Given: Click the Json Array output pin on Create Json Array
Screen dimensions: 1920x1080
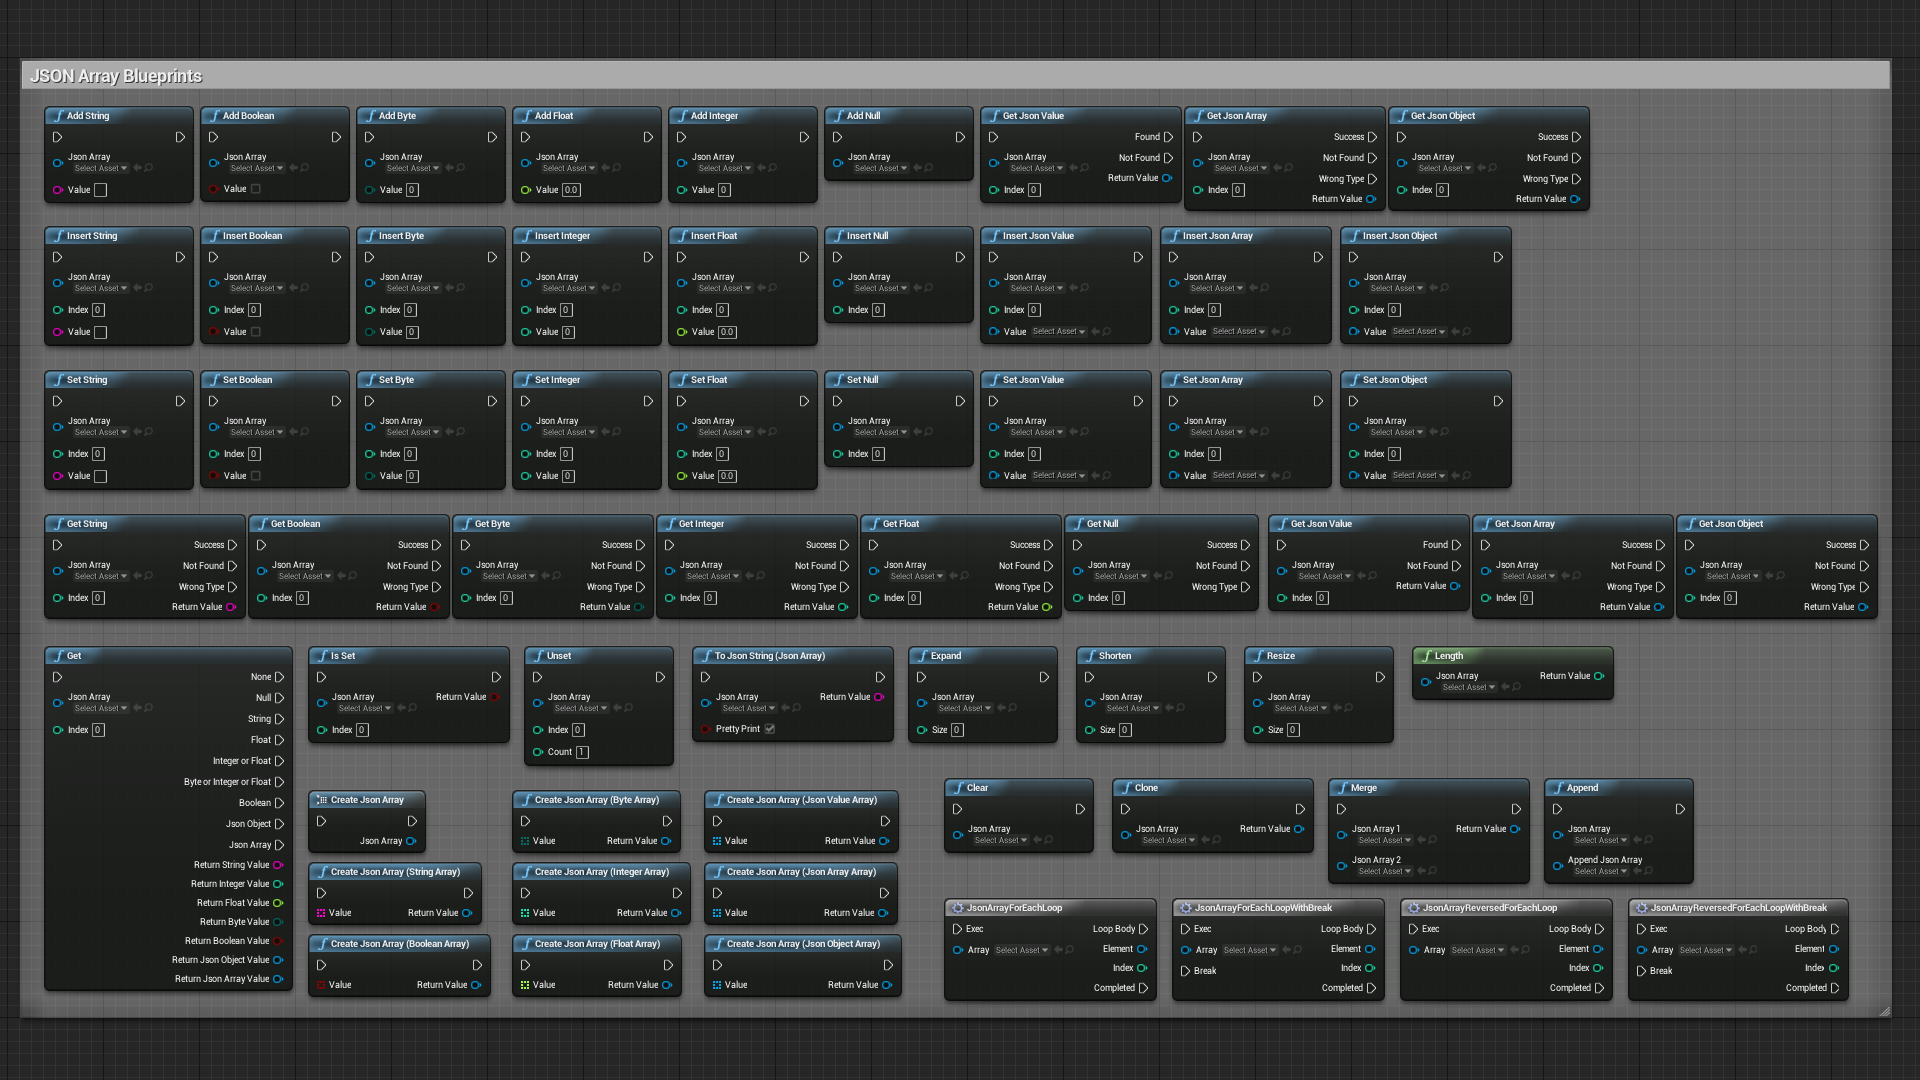Looking at the screenshot, I should tap(411, 841).
